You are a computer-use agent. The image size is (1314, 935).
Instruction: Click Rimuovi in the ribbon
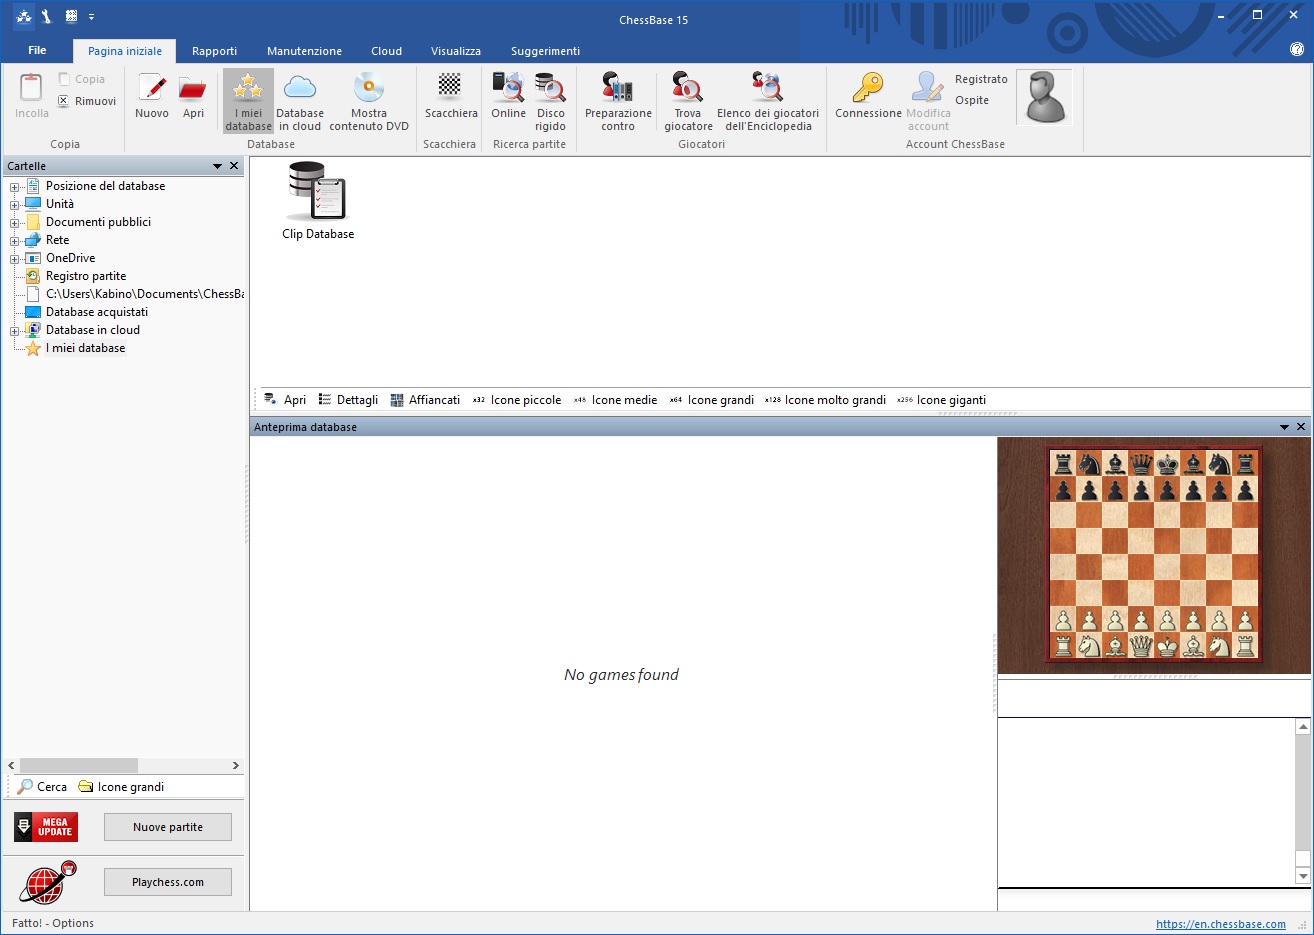87,101
